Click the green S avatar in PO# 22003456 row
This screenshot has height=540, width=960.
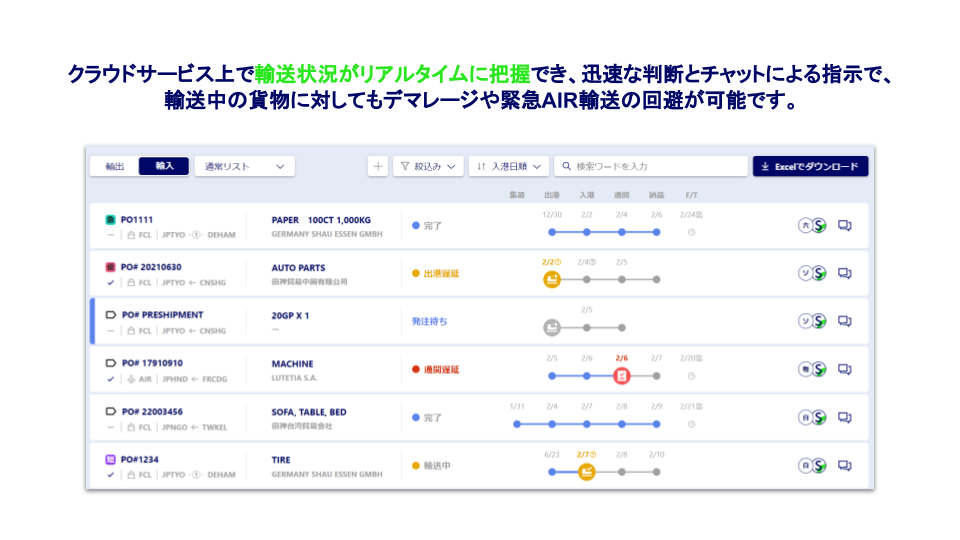click(x=819, y=418)
